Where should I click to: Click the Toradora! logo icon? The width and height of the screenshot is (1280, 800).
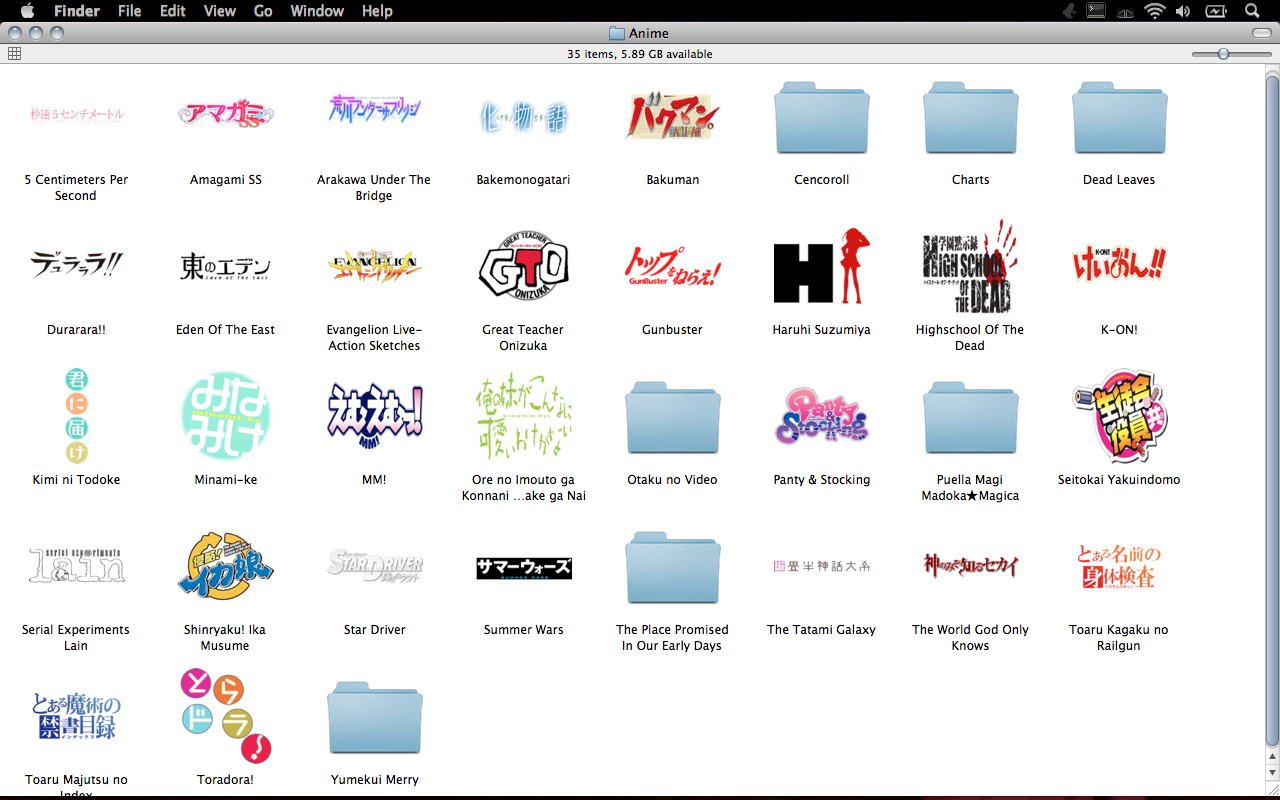(226, 716)
